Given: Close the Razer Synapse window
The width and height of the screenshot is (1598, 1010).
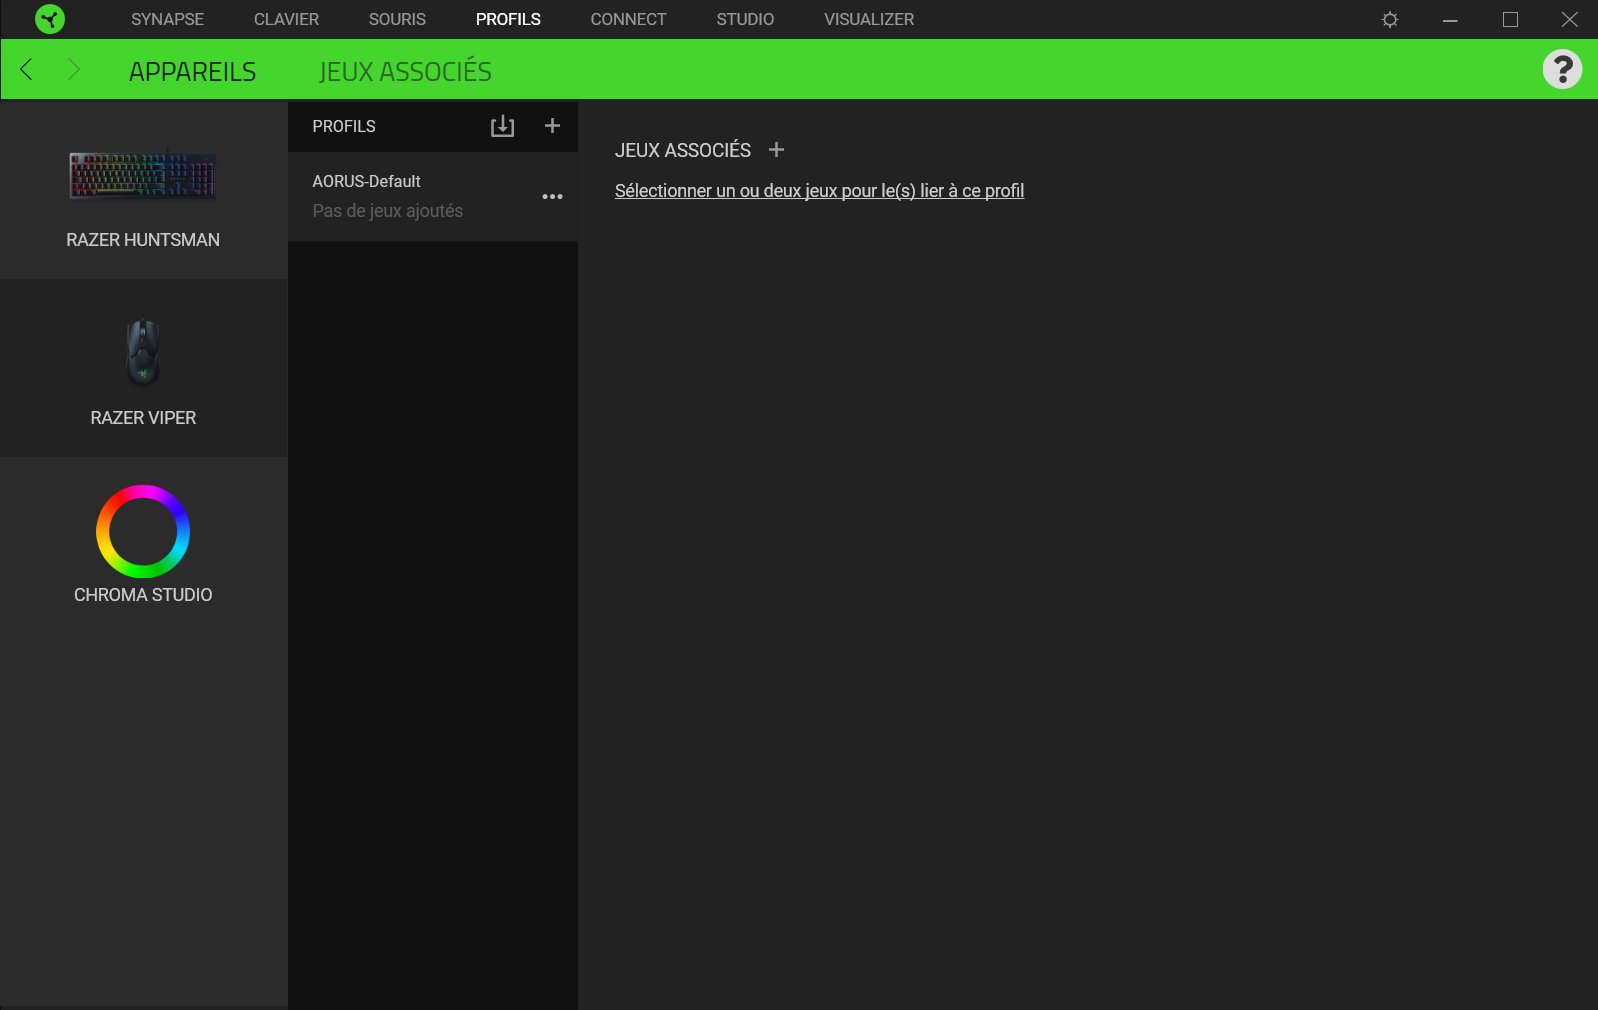Looking at the screenshot, I should [1570, 19].
